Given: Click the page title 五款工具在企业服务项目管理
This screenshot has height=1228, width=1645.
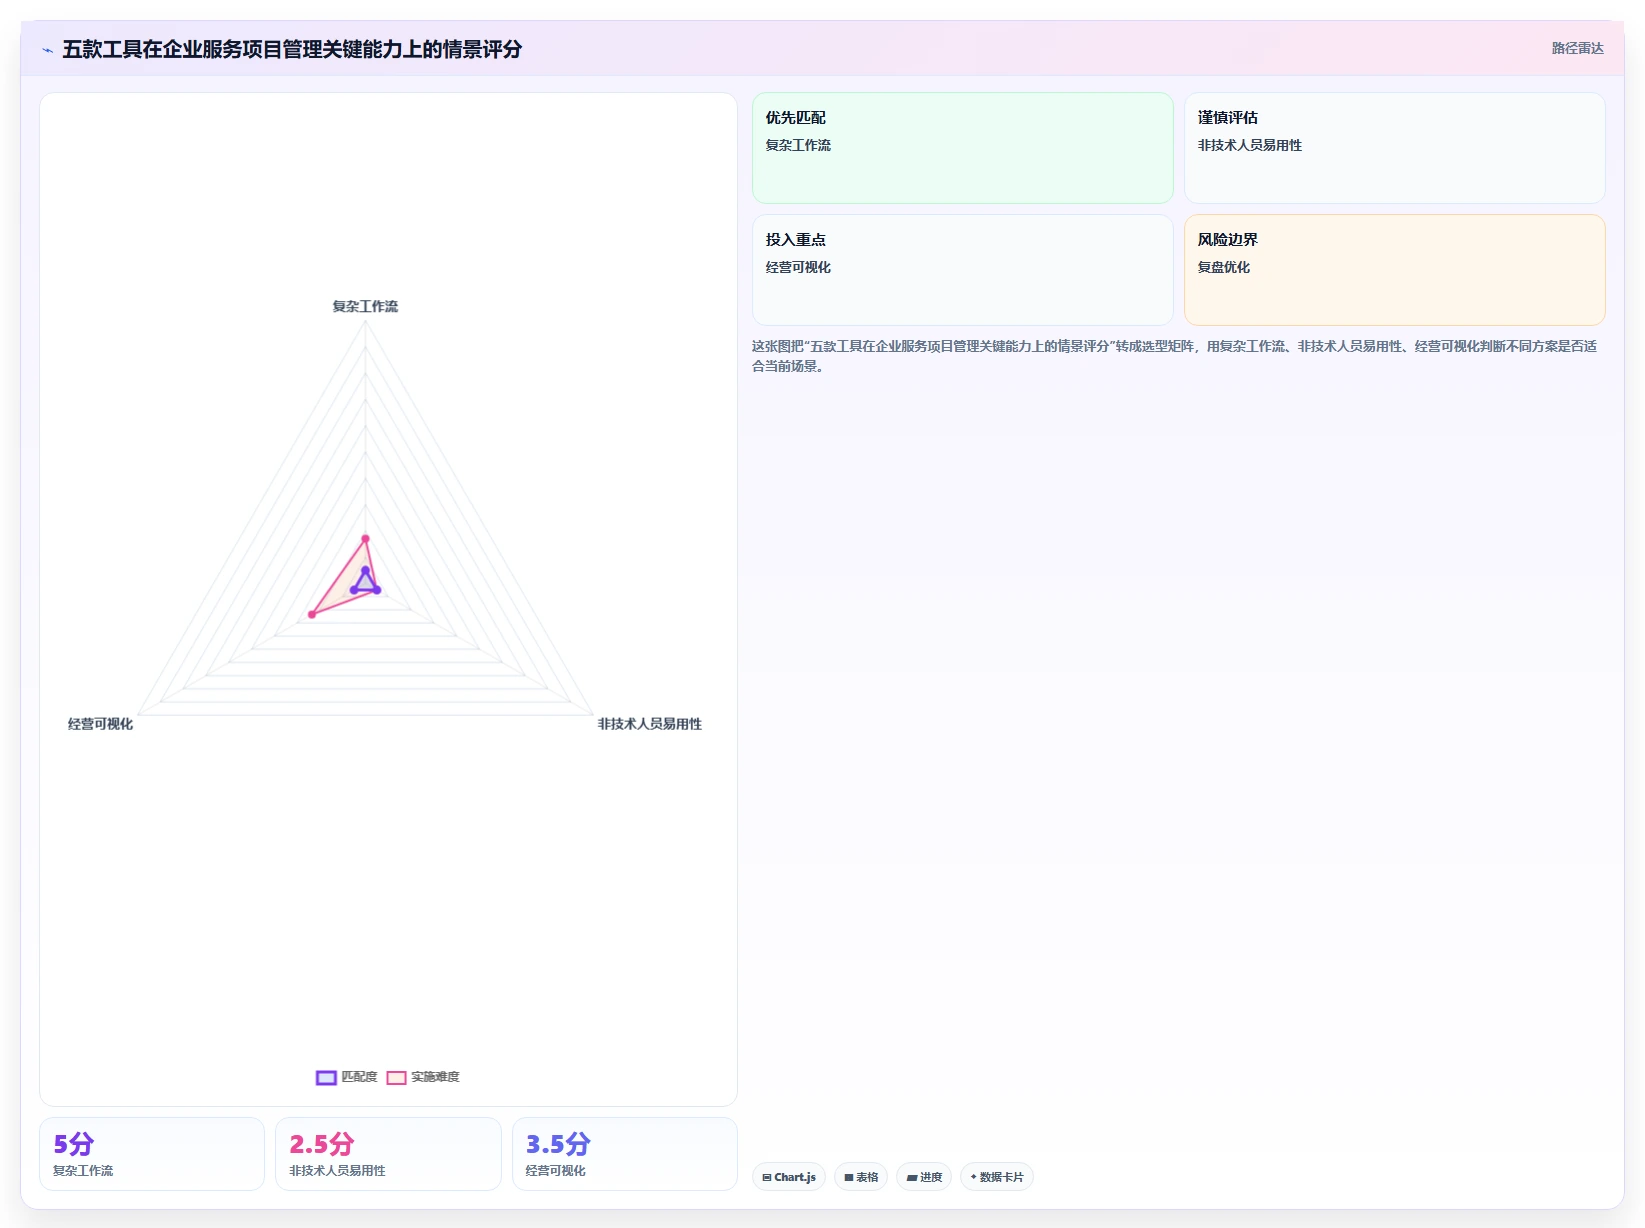Looking at the screenshot, I should 292,49.
